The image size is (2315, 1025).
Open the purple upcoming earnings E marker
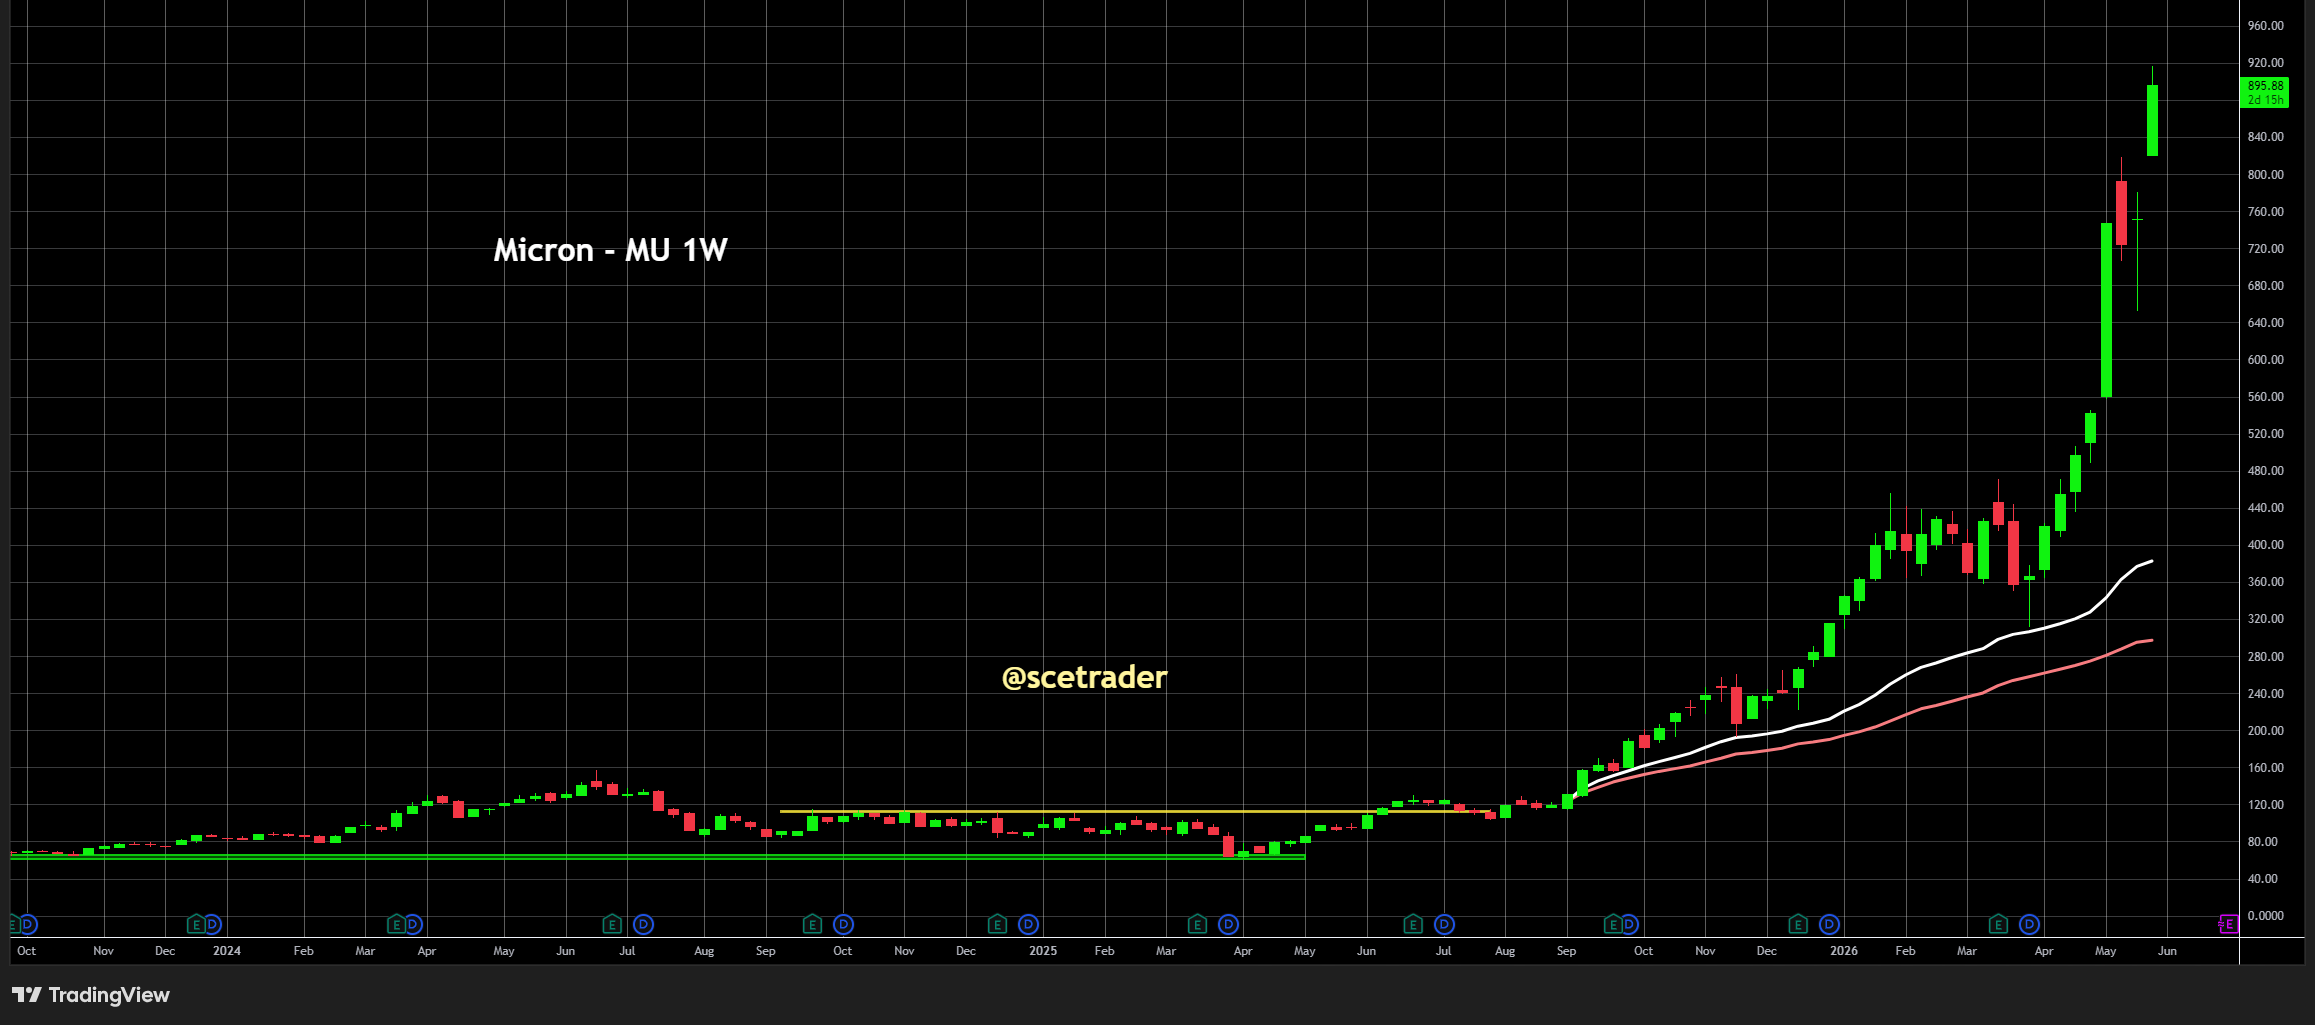[2228, 924]
